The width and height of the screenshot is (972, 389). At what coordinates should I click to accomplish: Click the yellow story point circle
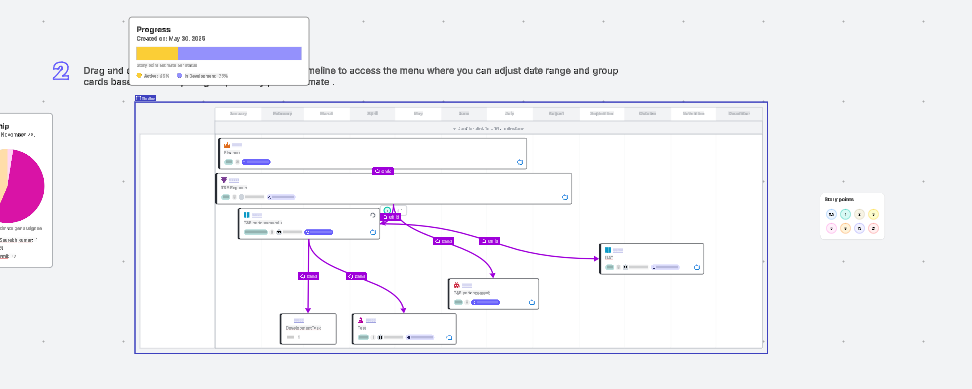pos(873,214)
